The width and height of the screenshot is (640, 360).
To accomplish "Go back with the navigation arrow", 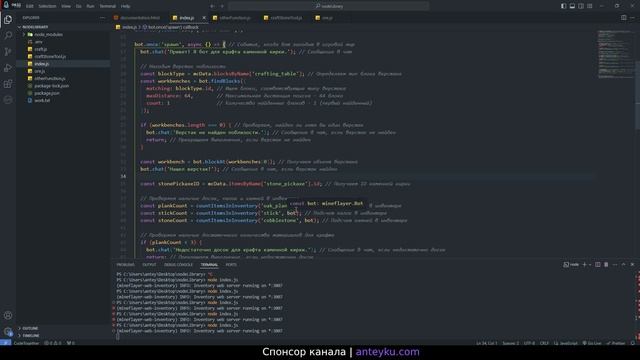I will [x=212, y=6].
